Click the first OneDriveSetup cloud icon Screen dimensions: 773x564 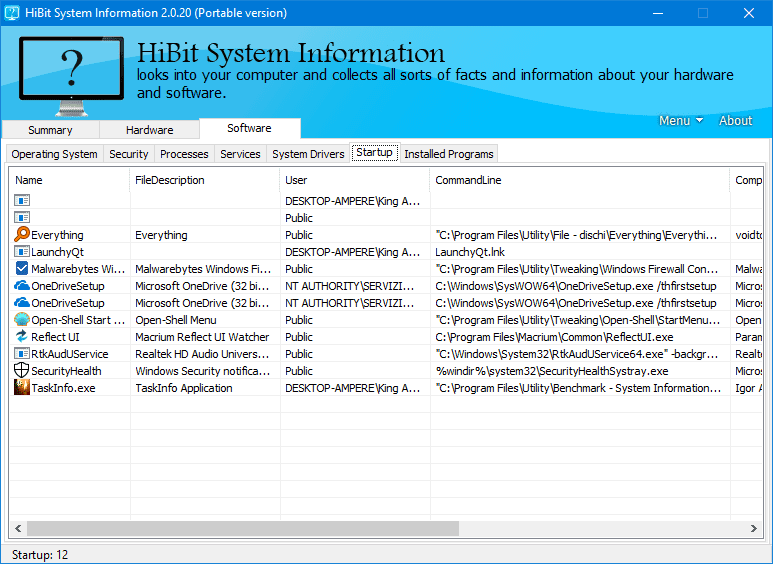coord(22,286)
